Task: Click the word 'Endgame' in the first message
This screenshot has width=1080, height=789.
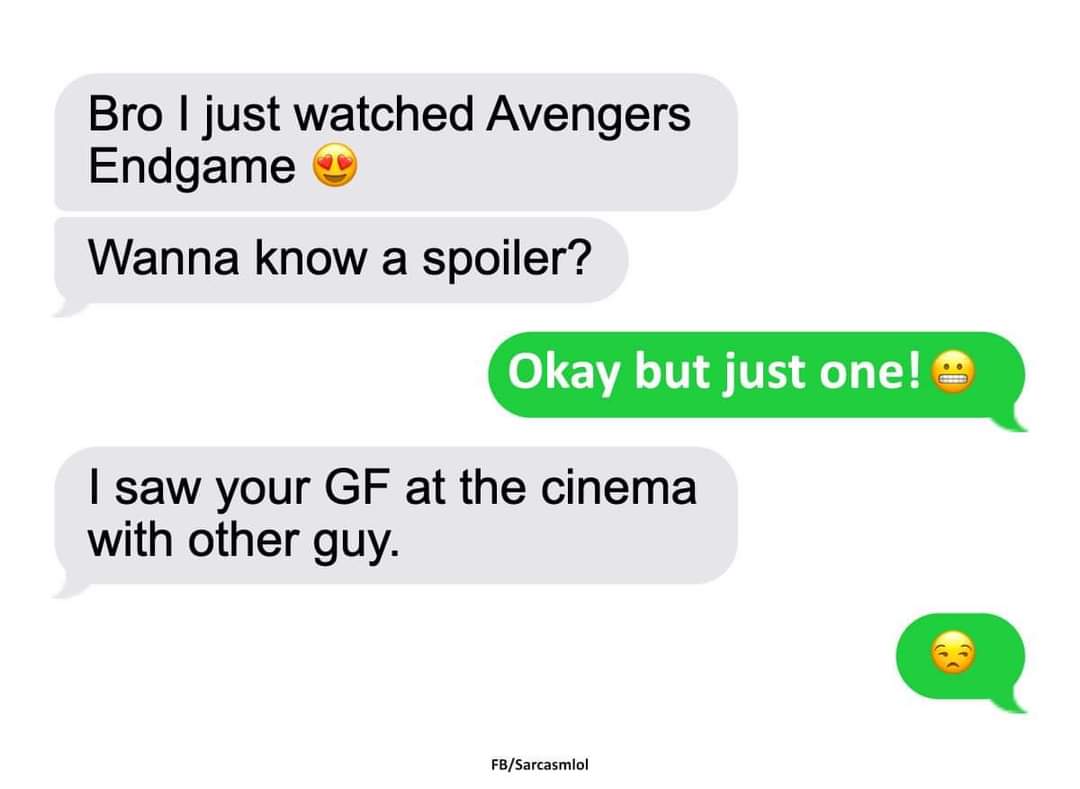Action: pos(191,169)
